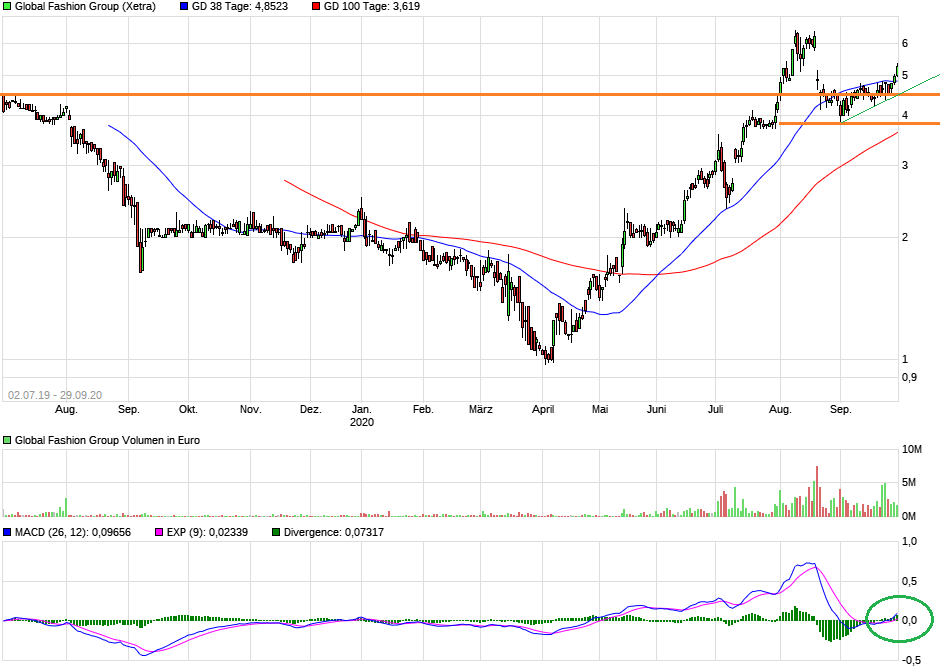Click the price axis value '1'
Image resolution: width=940 pixels, height=670 pixels.
905,359
